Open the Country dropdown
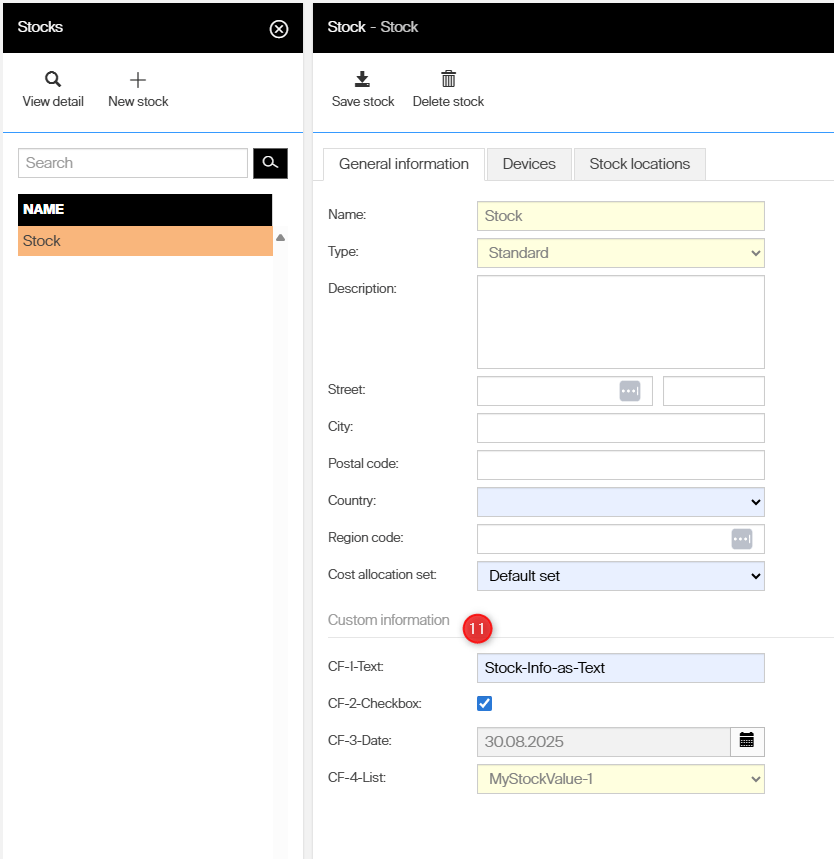The height and width of the screenshot is (859, 834). (620, 501)
